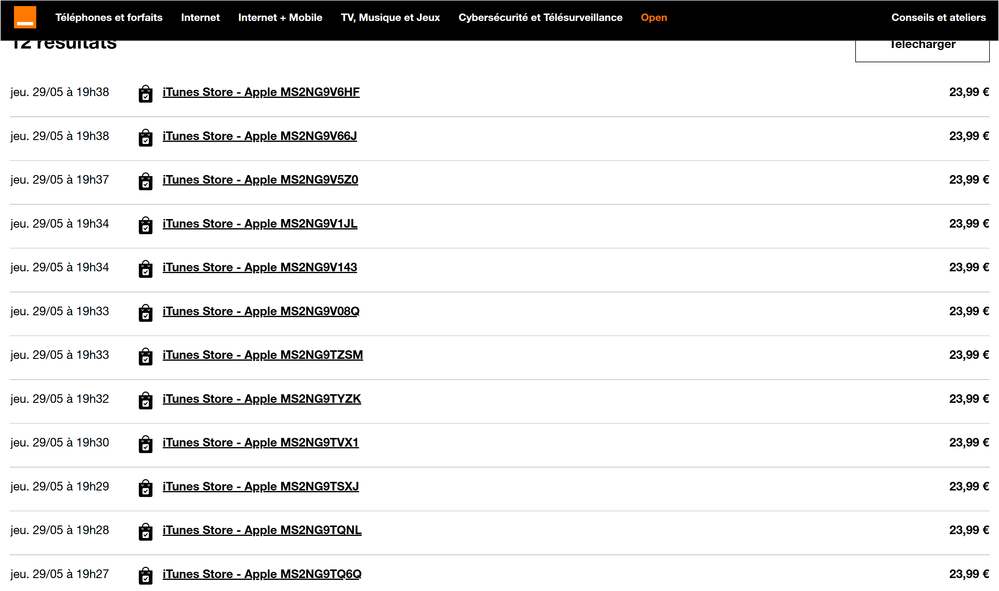The height and width of the screenshot is (591, 999).
Task: Open Internet + Mobile menu
Action: [x=280, y=18]
